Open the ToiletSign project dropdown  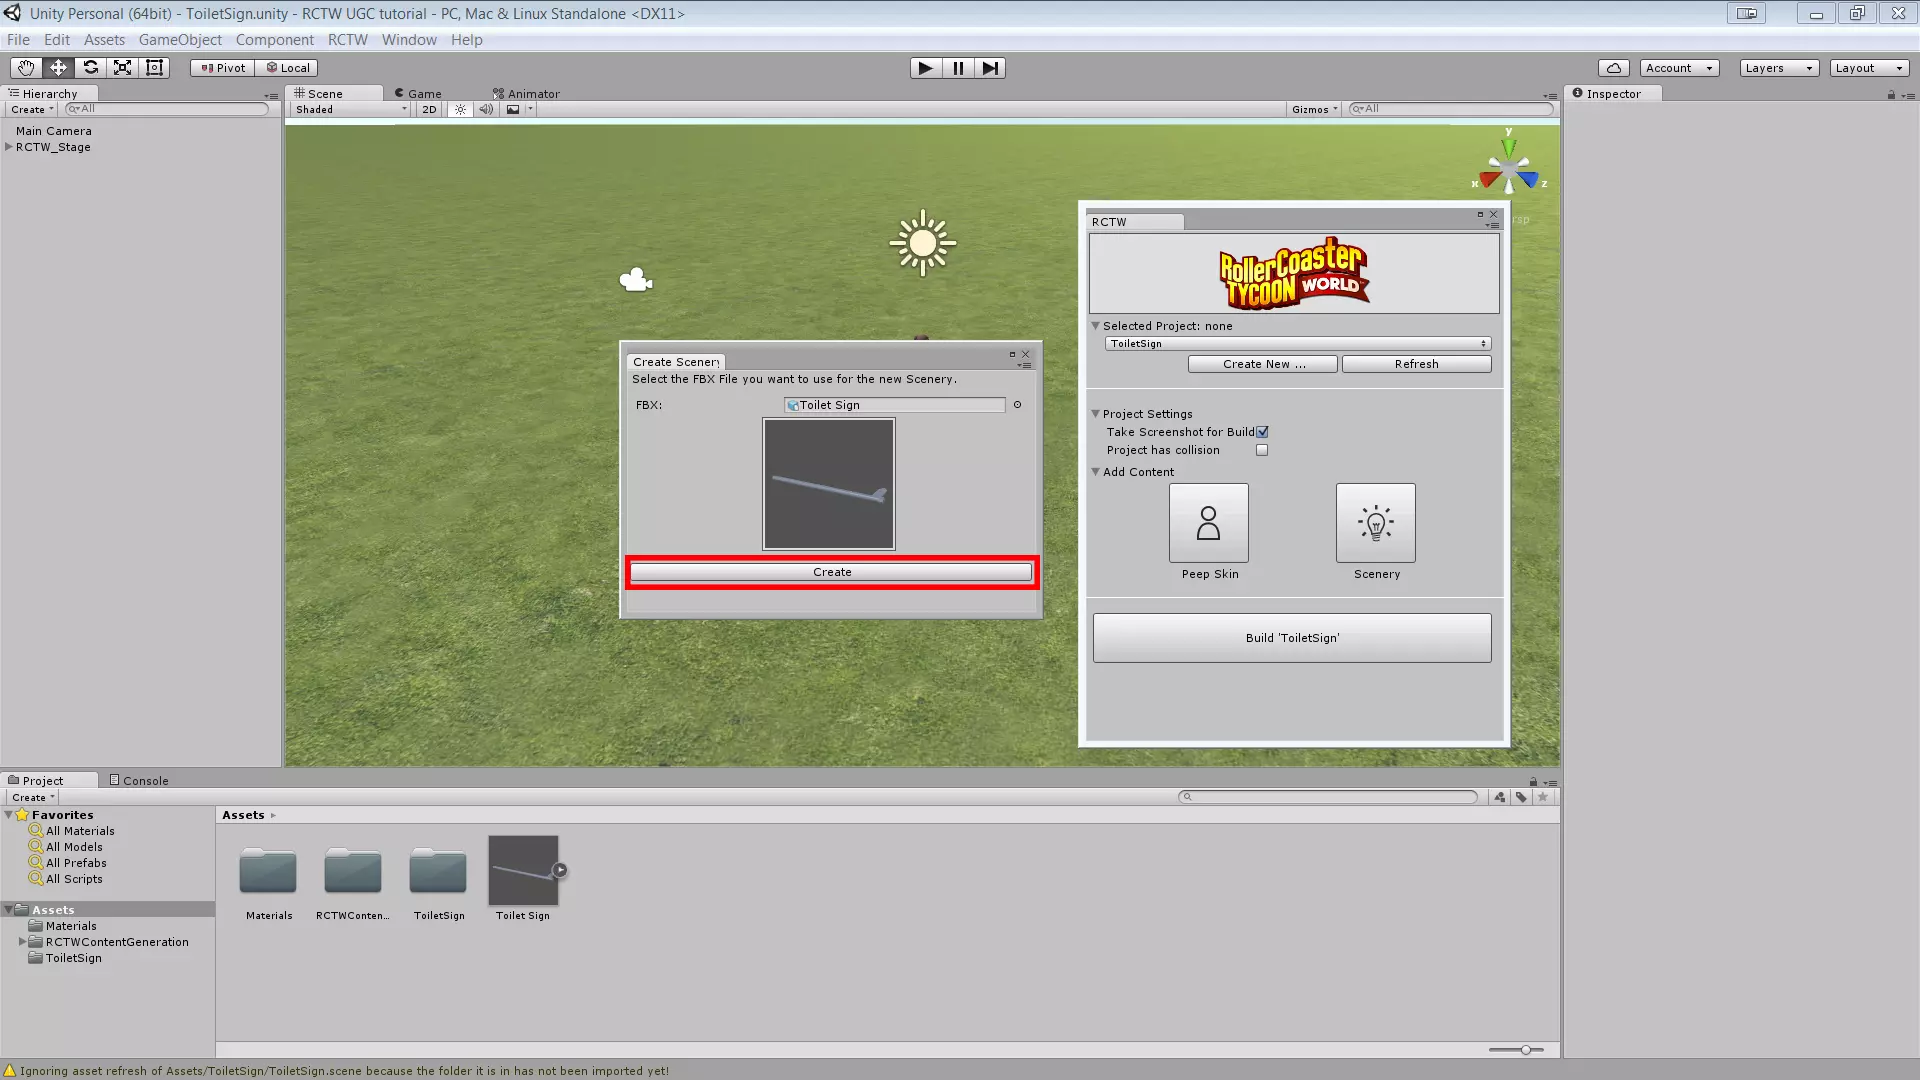tap(1297, 344)
